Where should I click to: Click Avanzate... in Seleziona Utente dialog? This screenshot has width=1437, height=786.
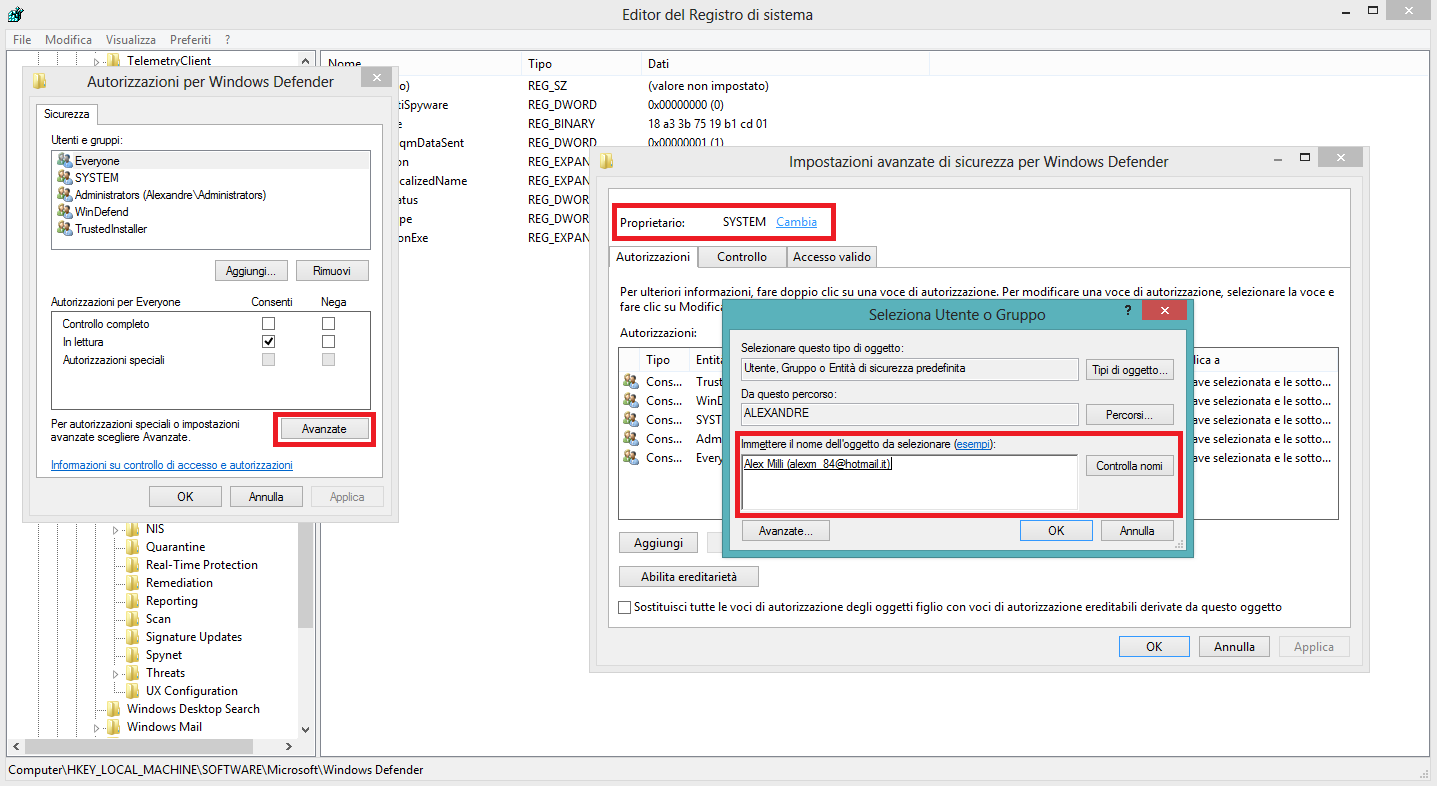click(785, 531)
